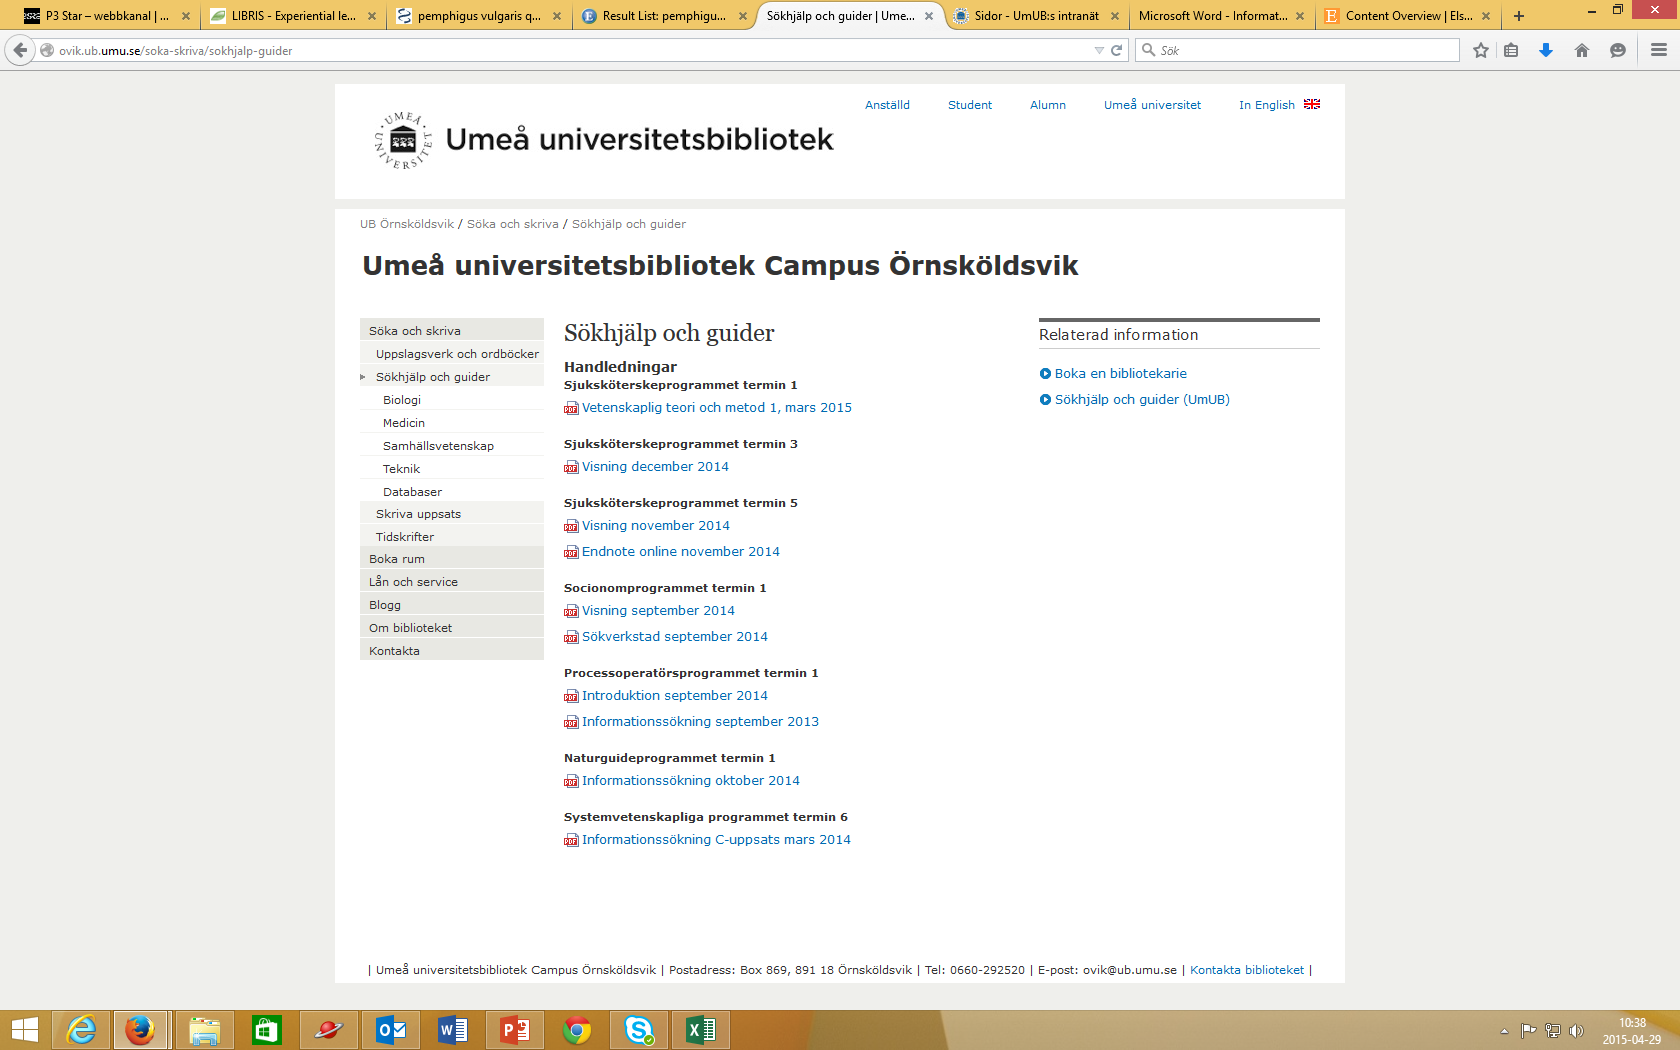Switch to the Result List tab
Viewport: 1680px width, 1050px height.
pos(664,16)
